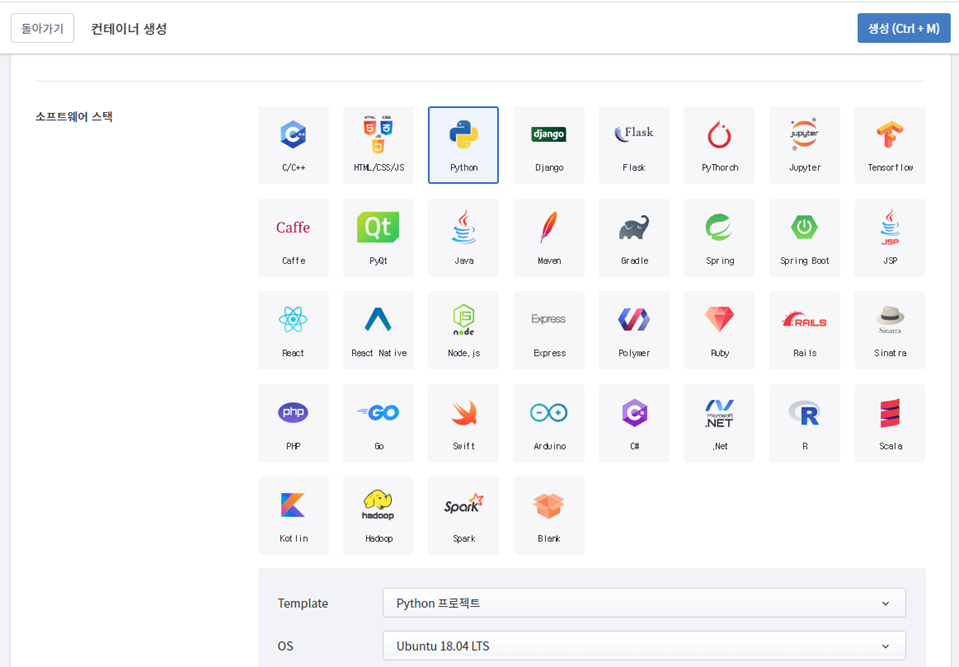Select the C# stack tile
Image resolution: width=959 pixels, height=667 pixels.
click(x=634, y=423)
